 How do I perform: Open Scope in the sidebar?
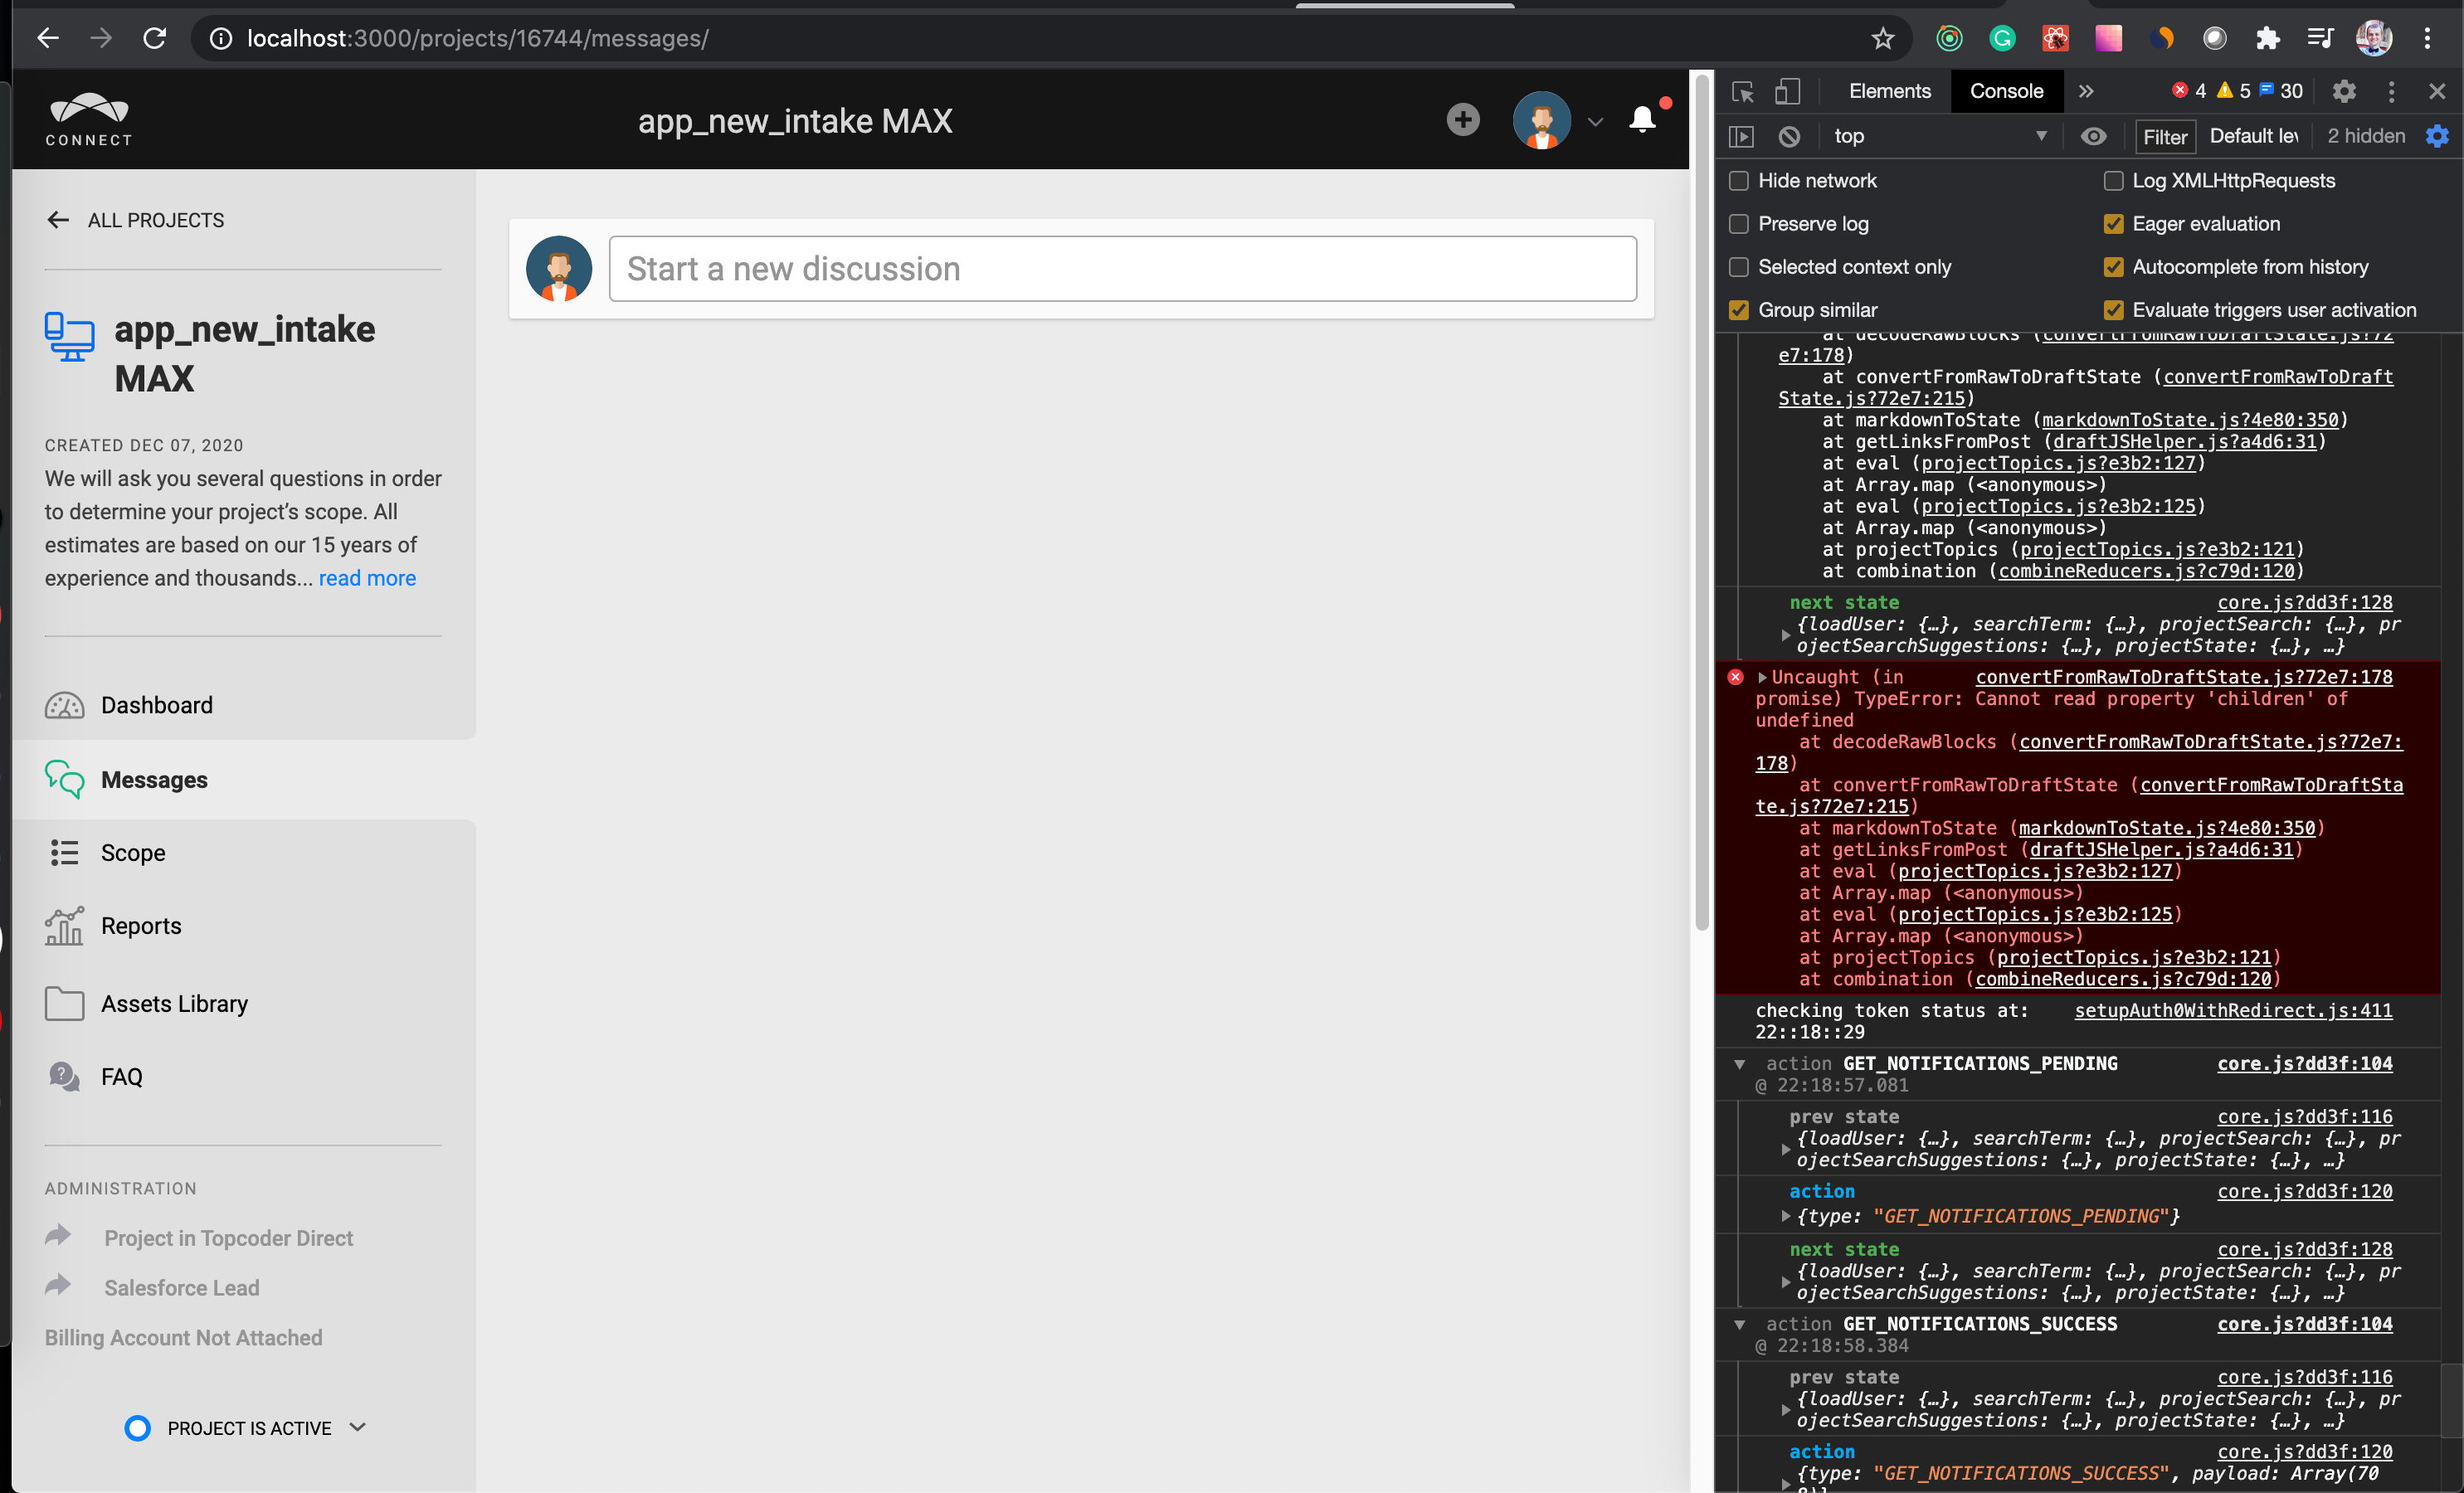pos(133,852)
